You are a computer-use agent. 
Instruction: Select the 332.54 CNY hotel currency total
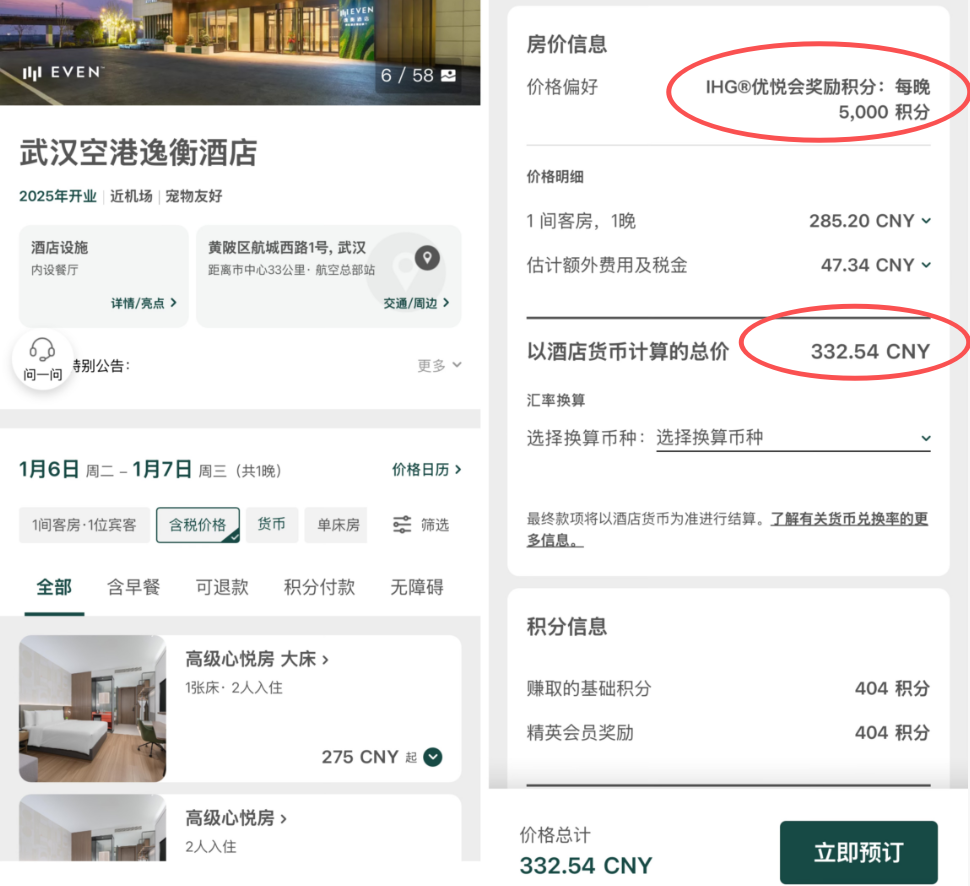point(870,351)
